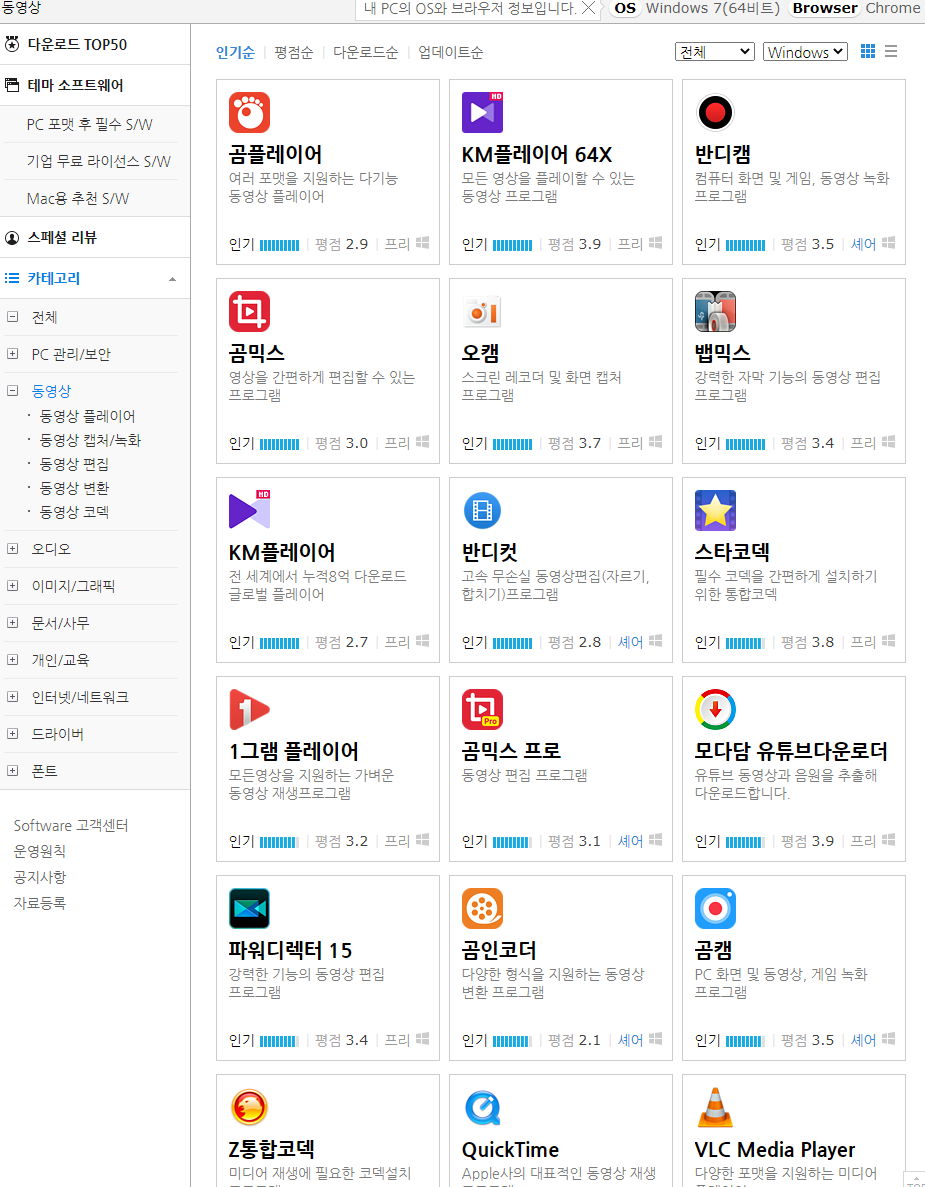This screenshot has width=925, height=1187.
Task: Open the 곰캠 blue record icon
Action: click(x=715, y=908)
